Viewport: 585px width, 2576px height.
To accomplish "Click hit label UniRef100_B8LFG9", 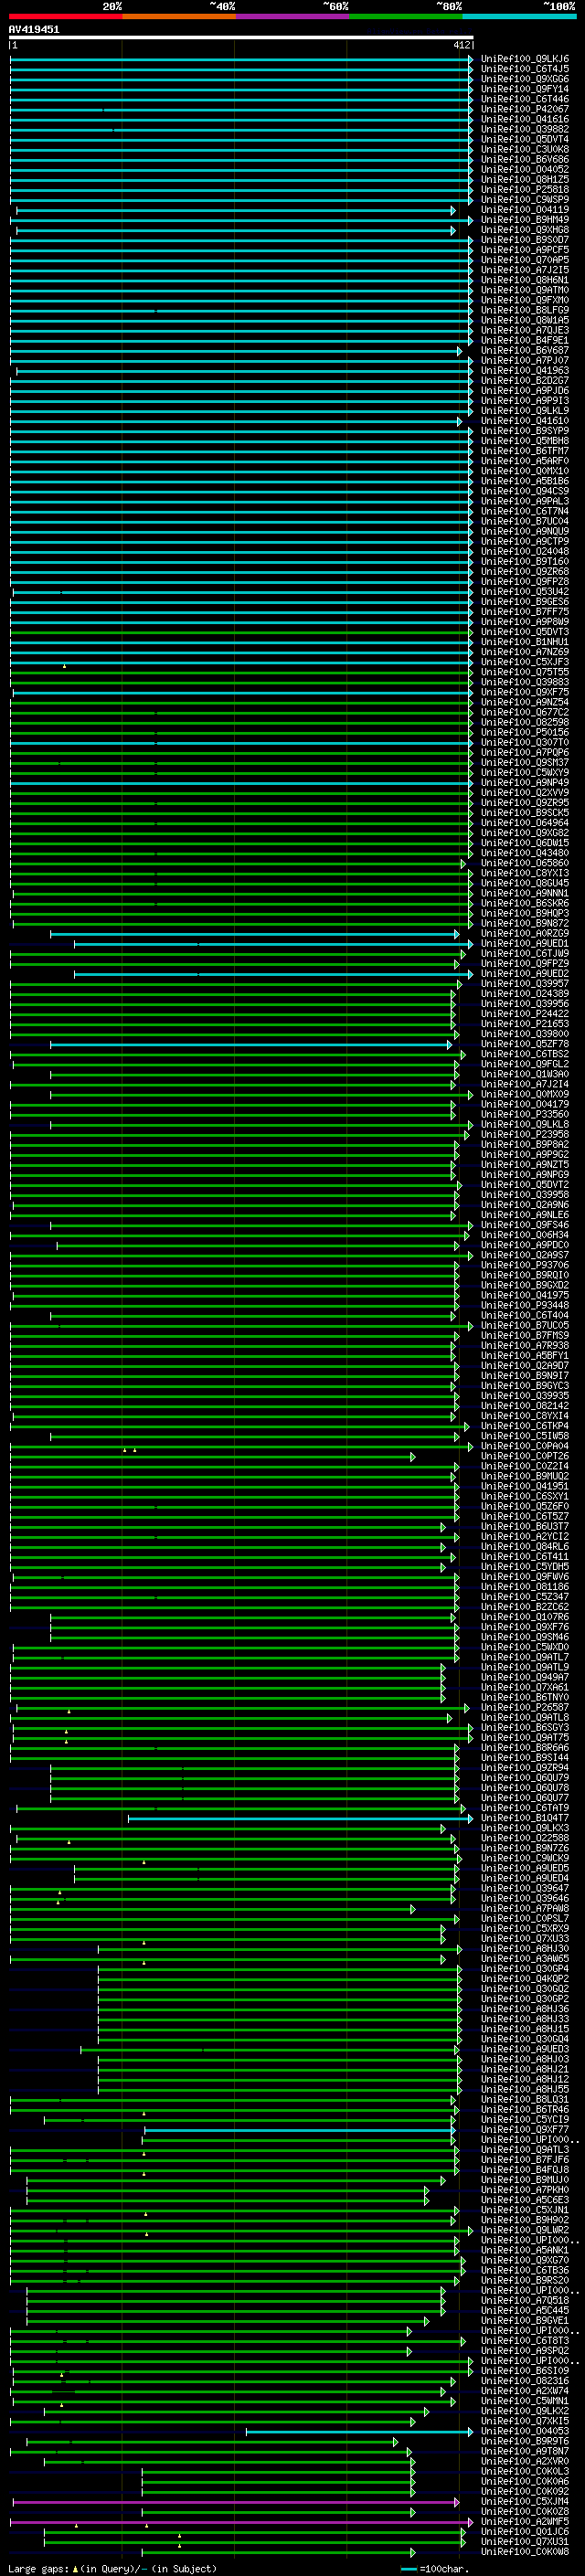I will pyautogui.click(x=525, y=311).
